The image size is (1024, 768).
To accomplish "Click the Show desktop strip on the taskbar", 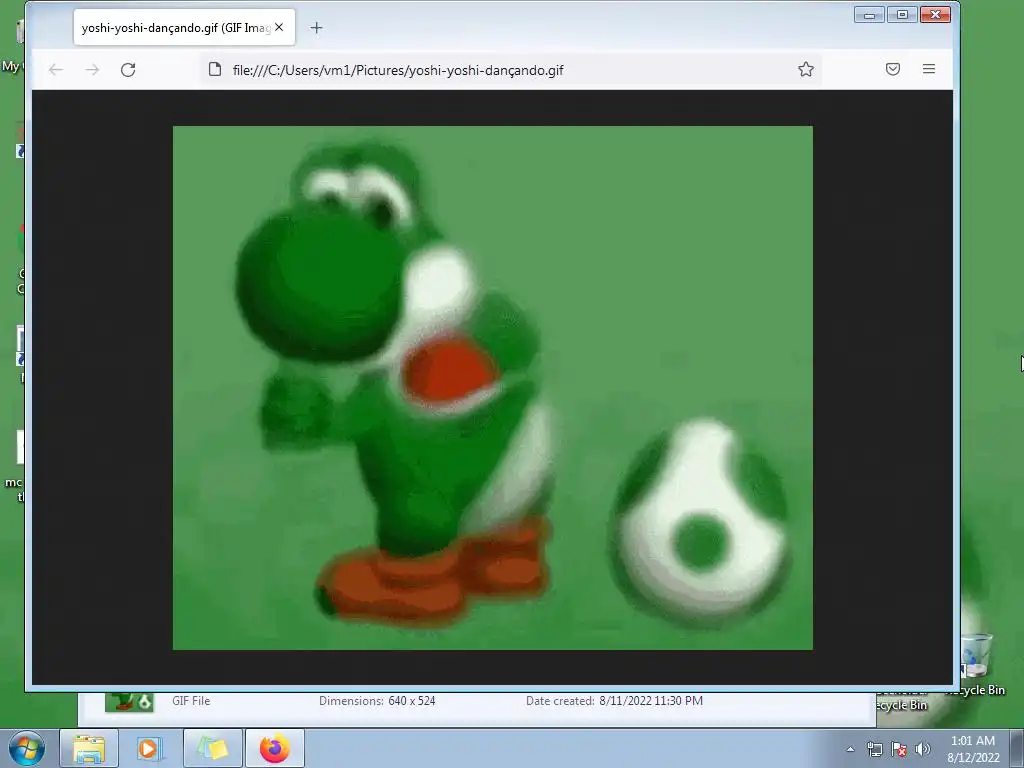I will [1017, 748].
